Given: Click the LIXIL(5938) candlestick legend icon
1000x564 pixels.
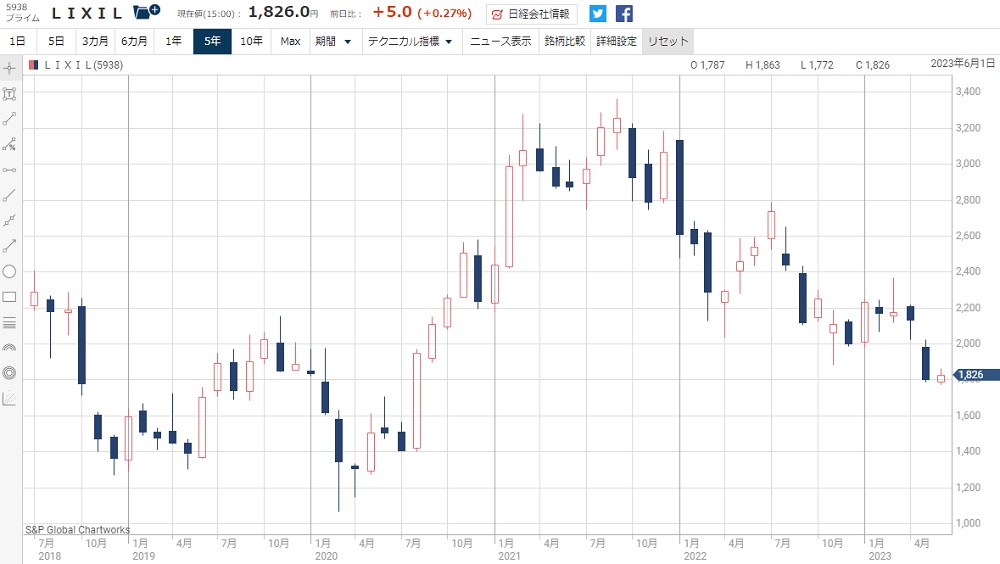Looking at the screenshot, I should (33, 65).
